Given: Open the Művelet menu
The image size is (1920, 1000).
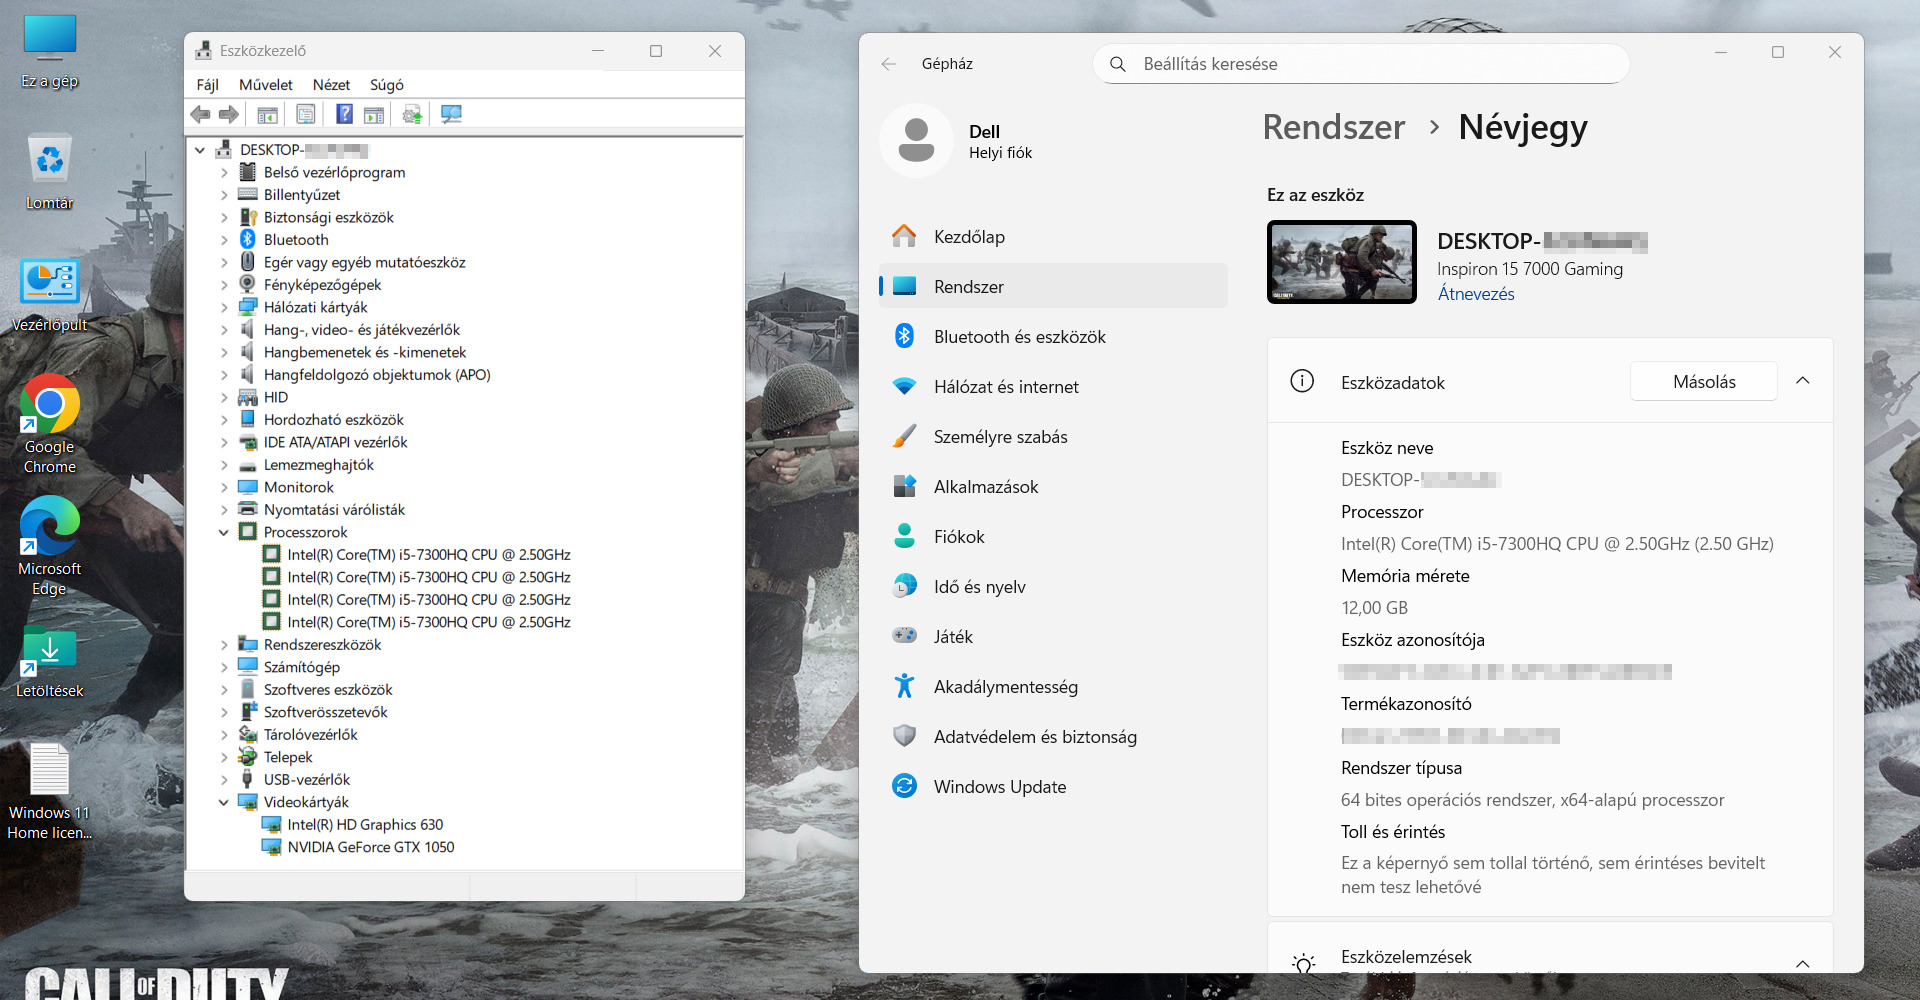Looking at the screenshot, I should tap(266, 85).
